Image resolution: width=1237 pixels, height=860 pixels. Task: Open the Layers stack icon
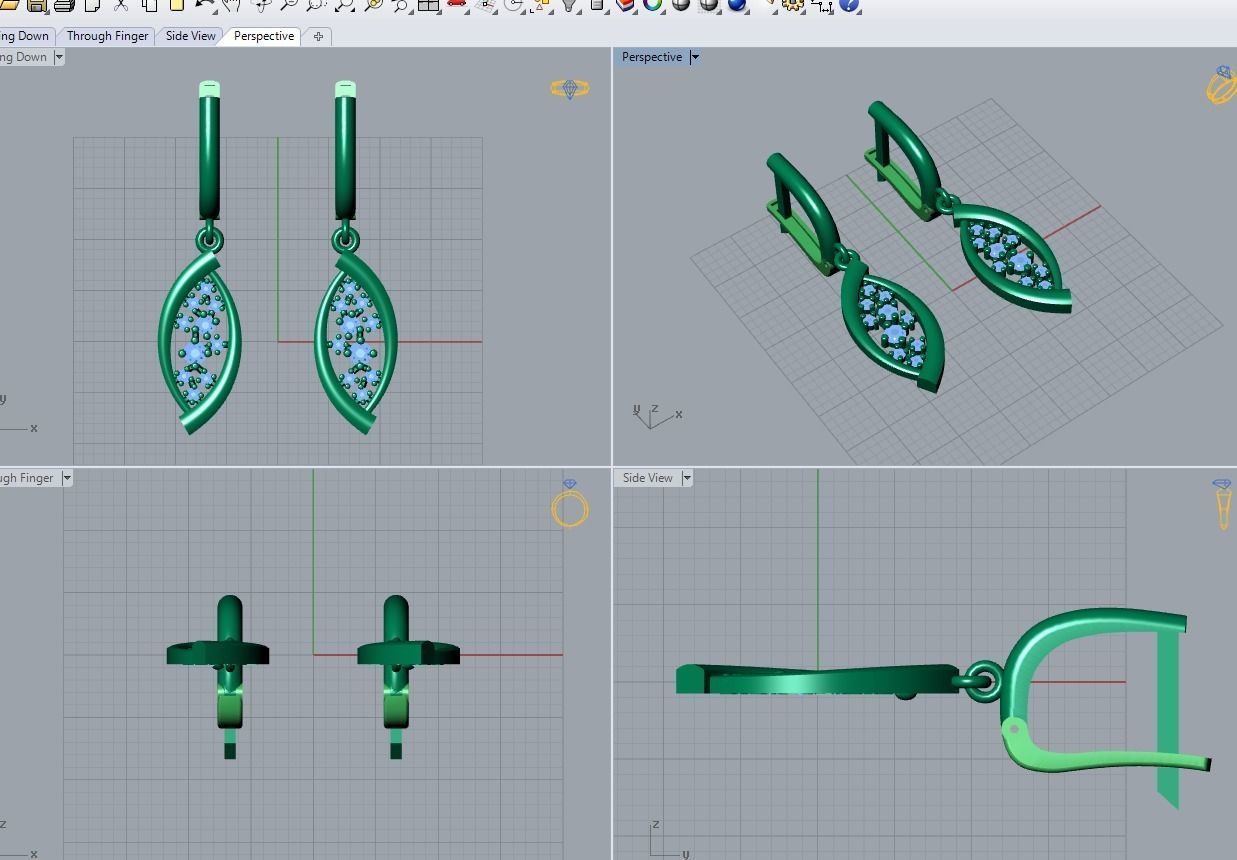625,5
